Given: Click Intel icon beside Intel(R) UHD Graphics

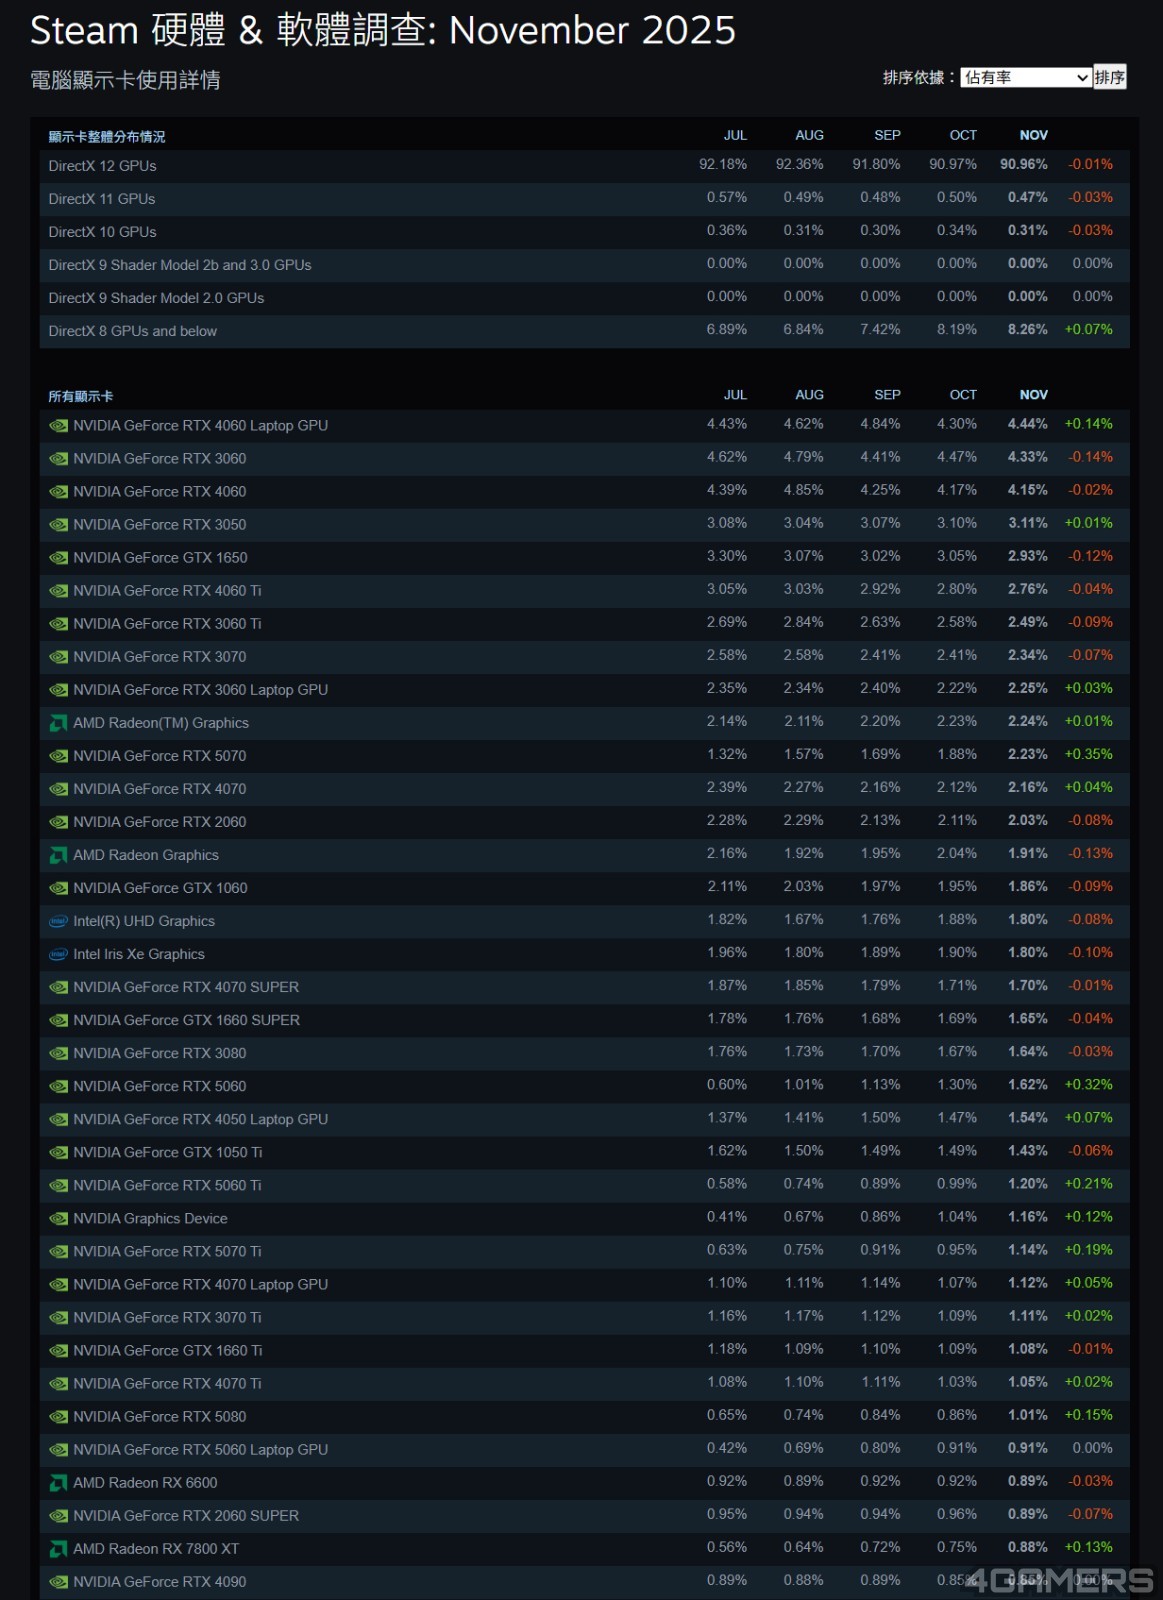Looking at the screenshot, I should coord(59,921).
